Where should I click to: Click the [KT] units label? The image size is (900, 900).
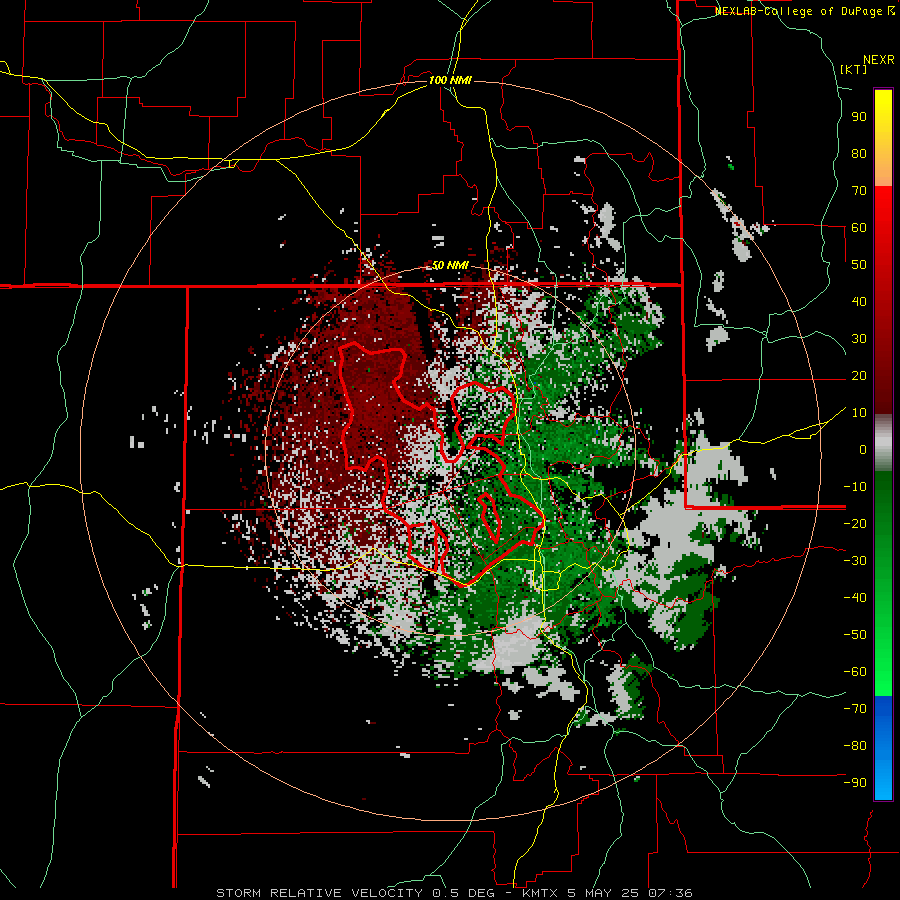pyautogui.click(x=853, y=69)
